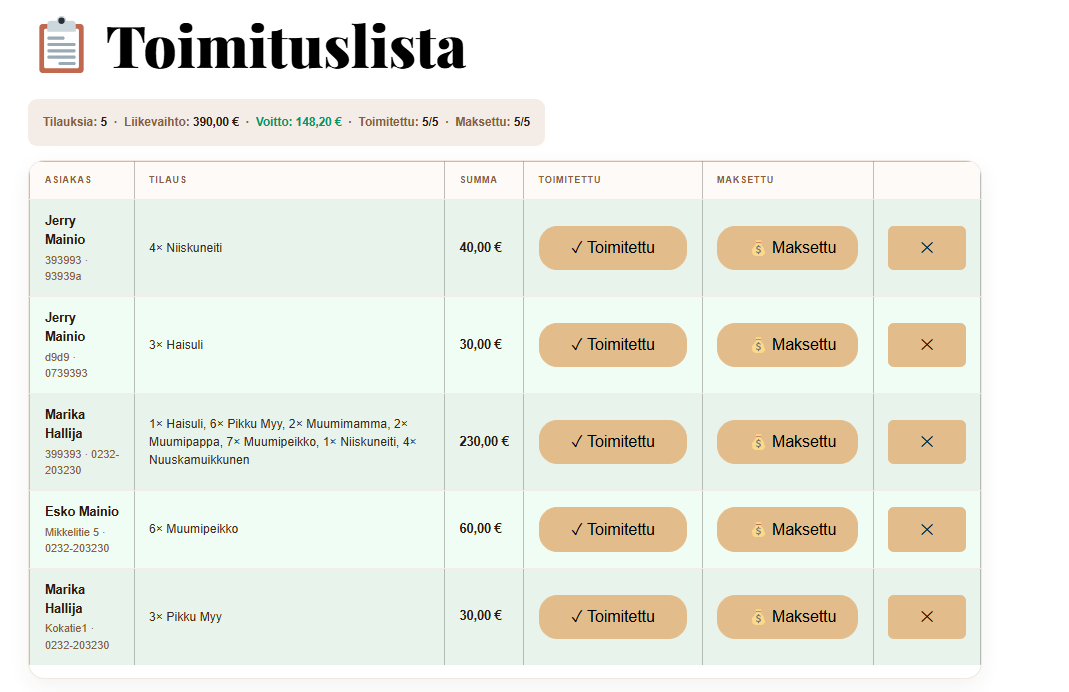Click the Maksettu: 5/5 summary text
Viewport: 1069px width, 692px height.
tap(492, 122)
